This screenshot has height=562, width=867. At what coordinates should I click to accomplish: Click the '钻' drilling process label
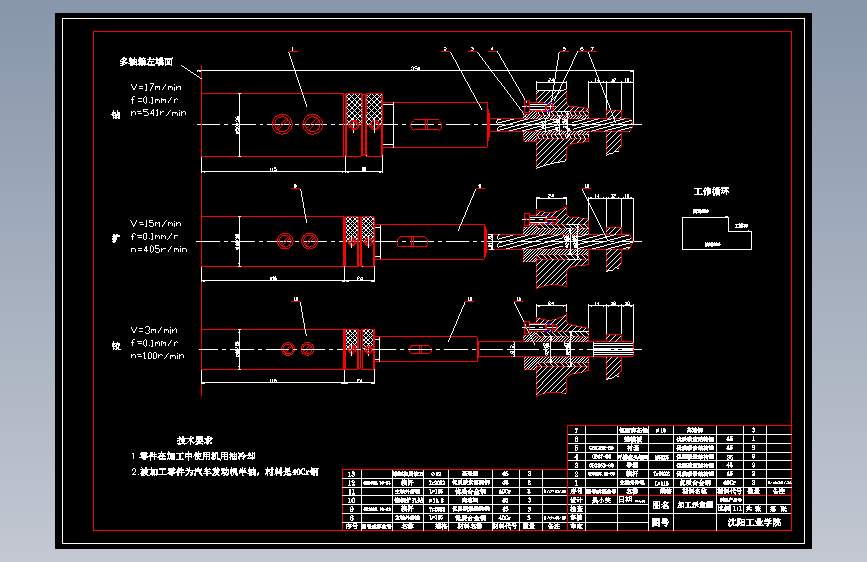116,115
